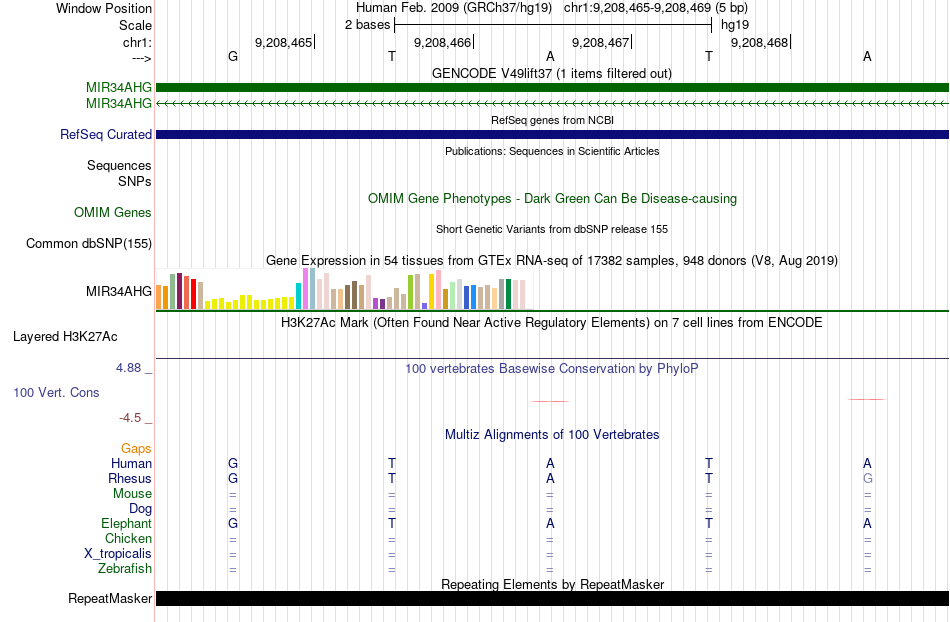Screen dimensions: 950x622
Task: Click the 2 bases scale bar label
Action: tap(367, 25)
